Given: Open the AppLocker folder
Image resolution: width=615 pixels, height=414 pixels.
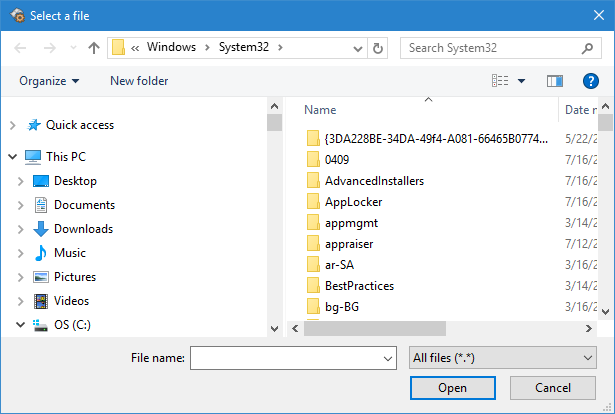Looking at the screenshot, I should pos(353,202).
